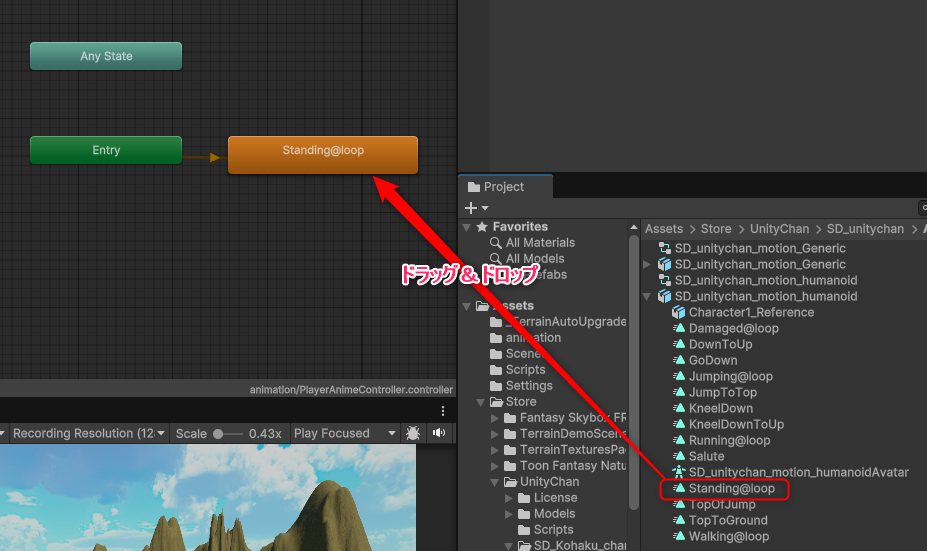927x551 pixels.
Task: Click the star icon next to Favorites
Action: tap(481, 227)
